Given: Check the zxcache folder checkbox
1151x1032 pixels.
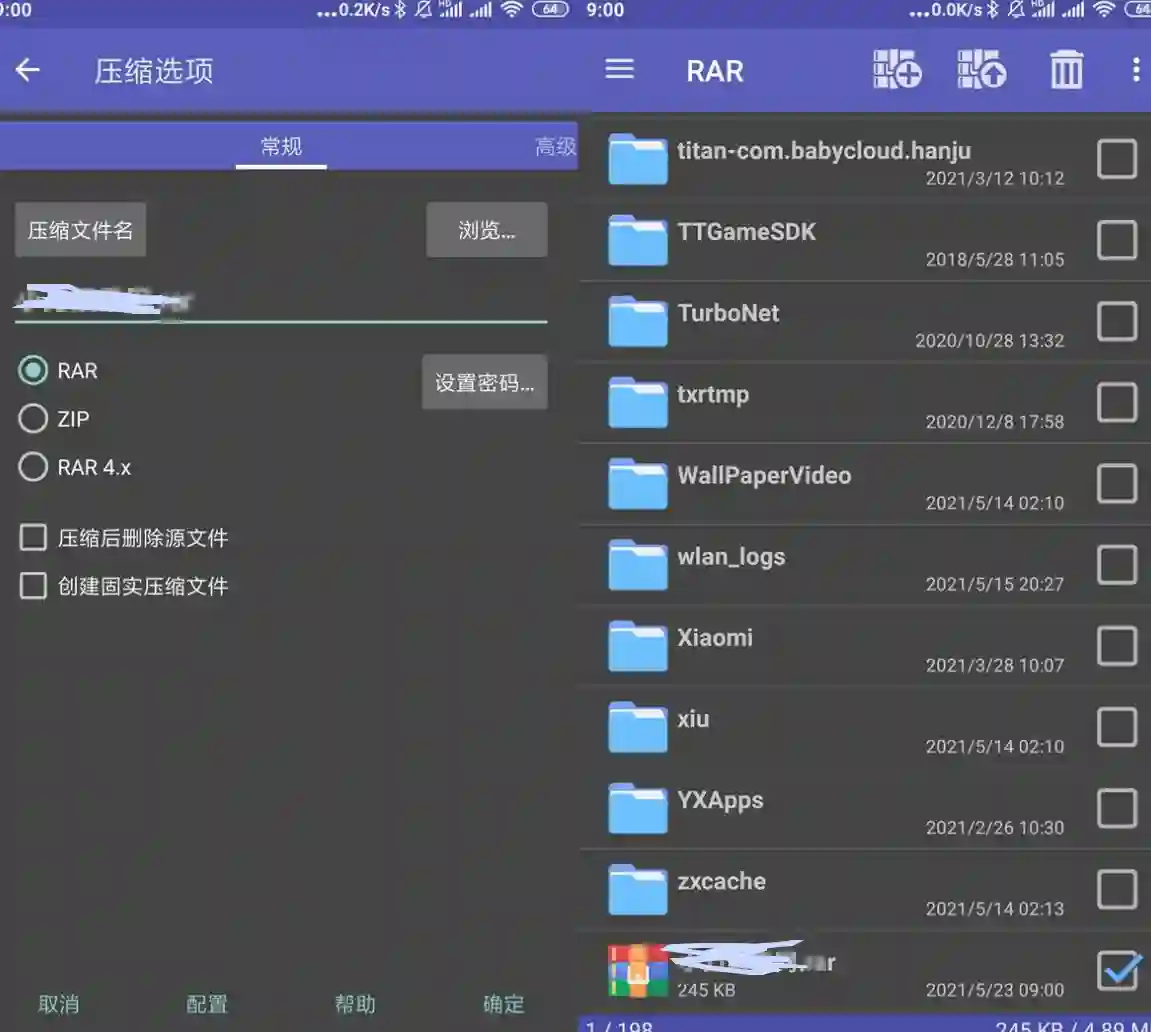Looking at the screenshot, I should [1116, 890].
